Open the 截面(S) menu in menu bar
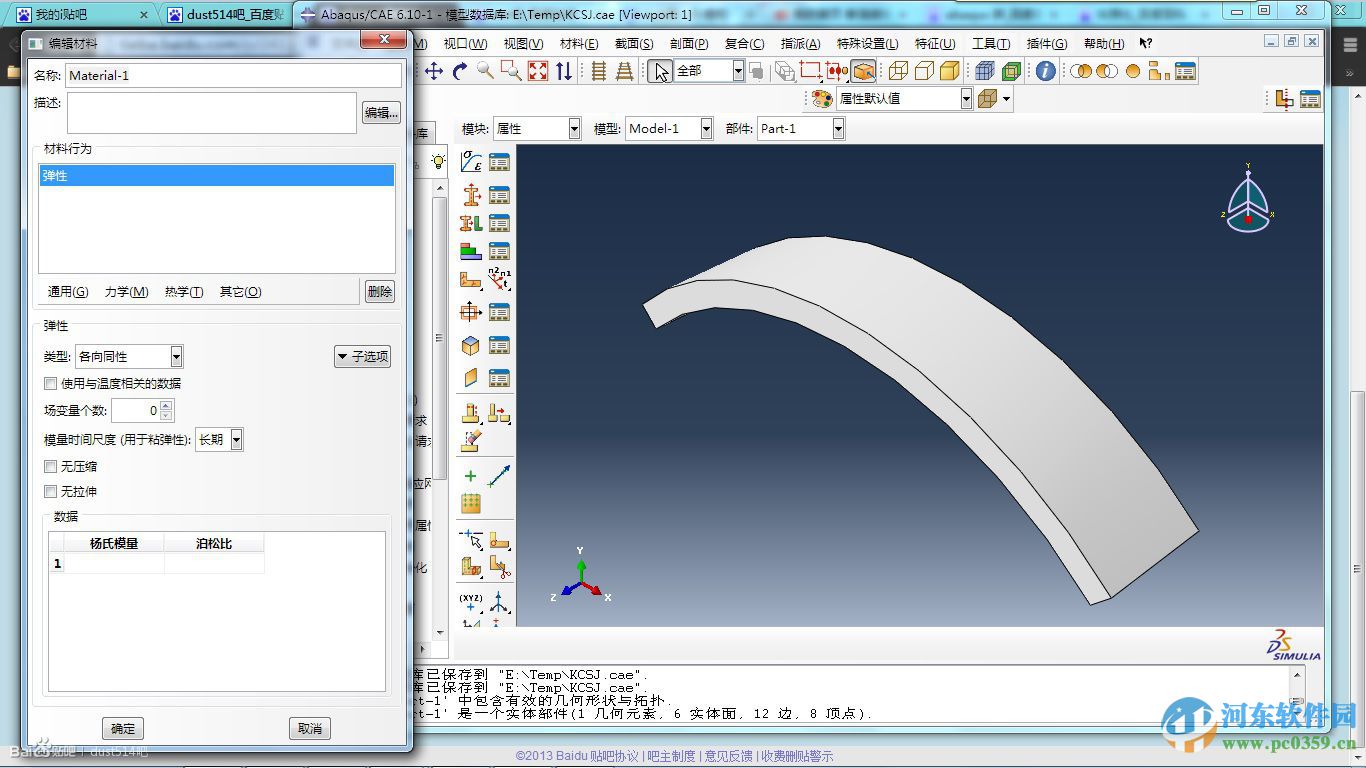 pyautogui.click(x=634, y=44)
